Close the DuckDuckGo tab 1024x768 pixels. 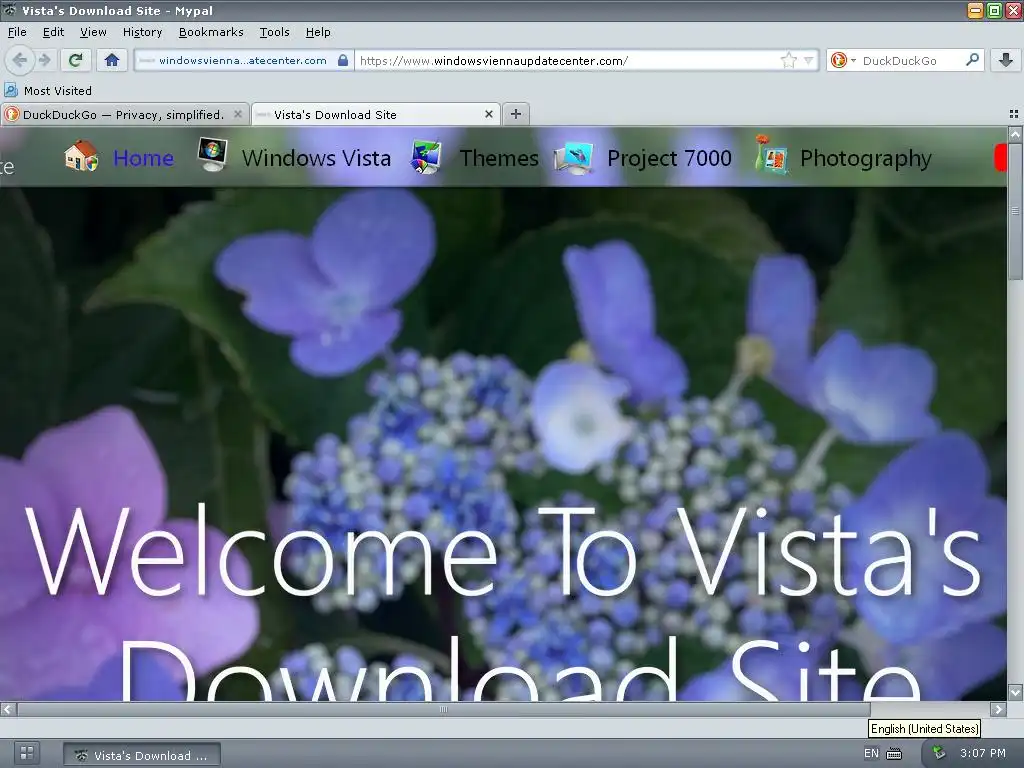[x=238, y=114]
